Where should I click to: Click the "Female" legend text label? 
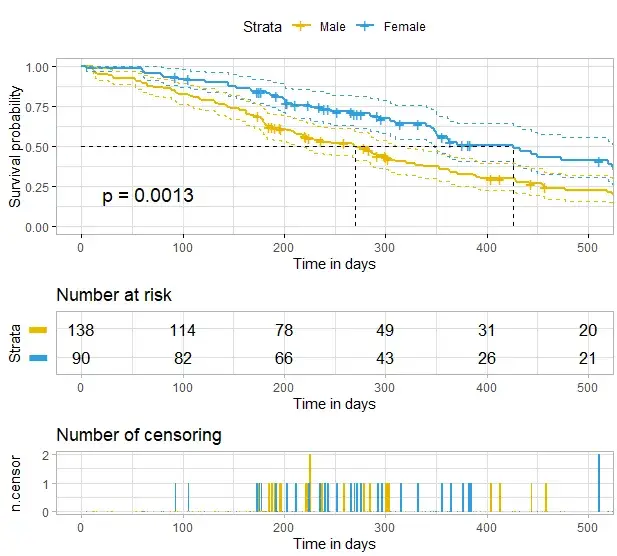coord(404,26)
